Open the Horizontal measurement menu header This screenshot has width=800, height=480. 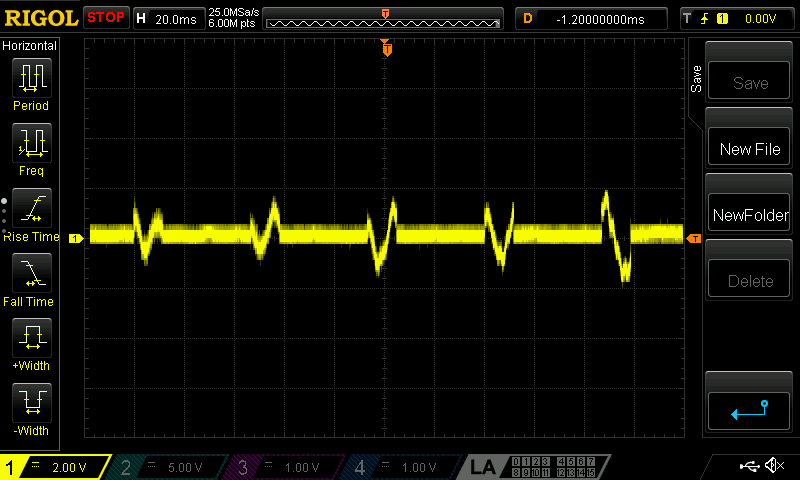pos(30,46)
